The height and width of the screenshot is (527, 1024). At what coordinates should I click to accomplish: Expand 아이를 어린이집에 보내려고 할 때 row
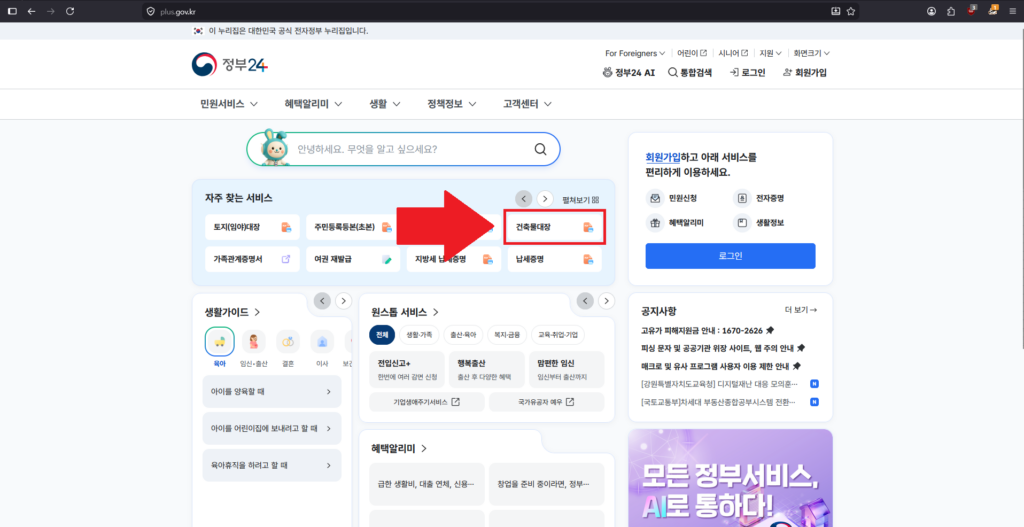point(272,428)
